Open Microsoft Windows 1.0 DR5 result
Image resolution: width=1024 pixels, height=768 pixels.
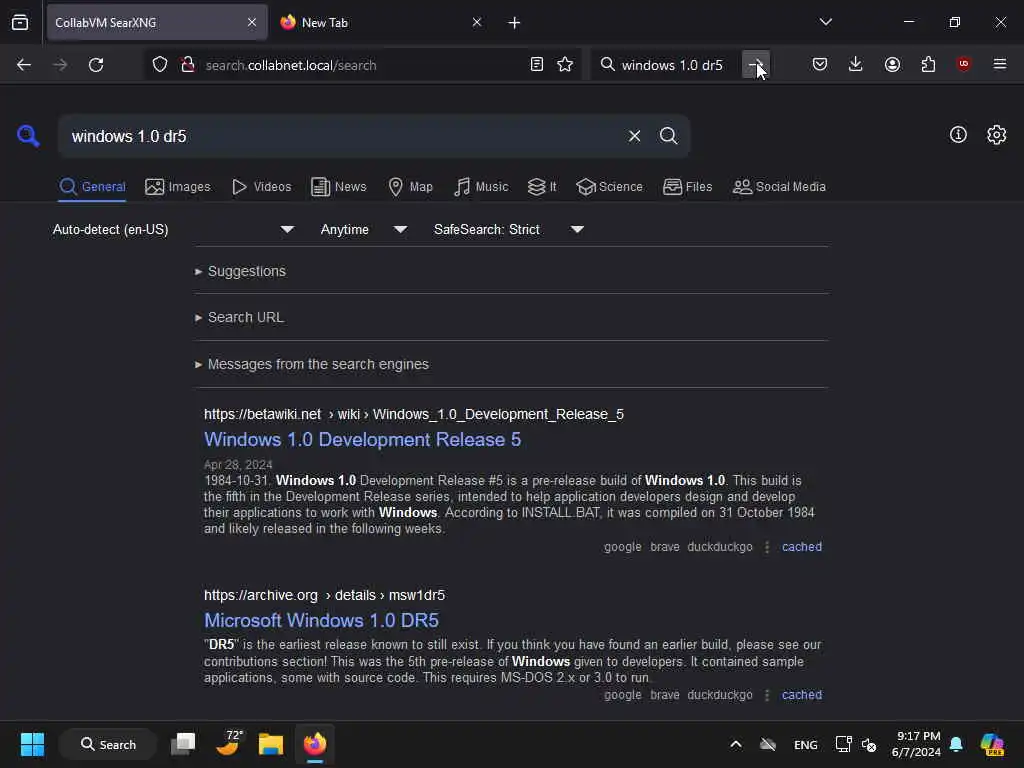[321, 620]
